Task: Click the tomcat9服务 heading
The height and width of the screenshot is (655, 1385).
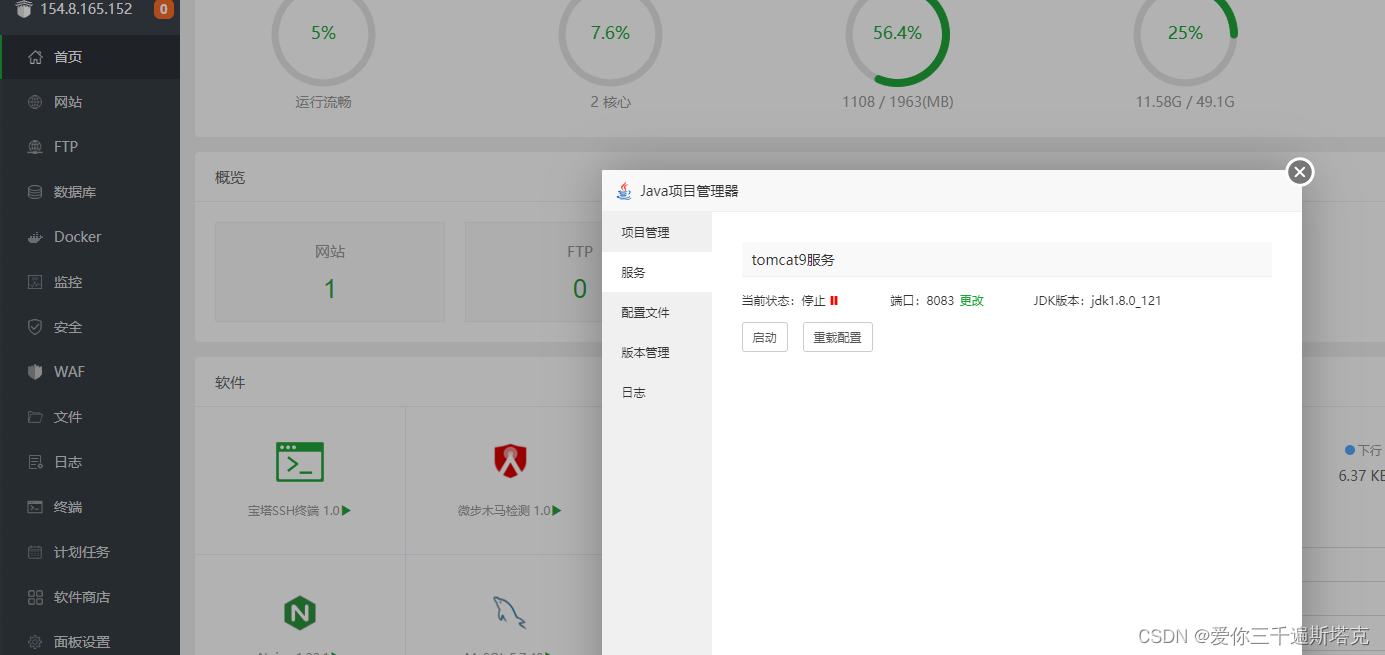Action: coord(793,259)
